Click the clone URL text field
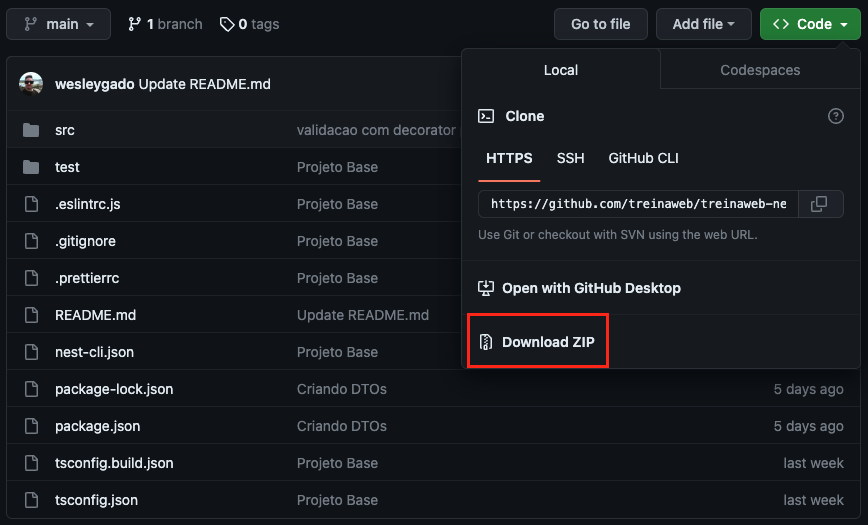Viewport: 868px width, 525px height. click(x=637, y=204)
